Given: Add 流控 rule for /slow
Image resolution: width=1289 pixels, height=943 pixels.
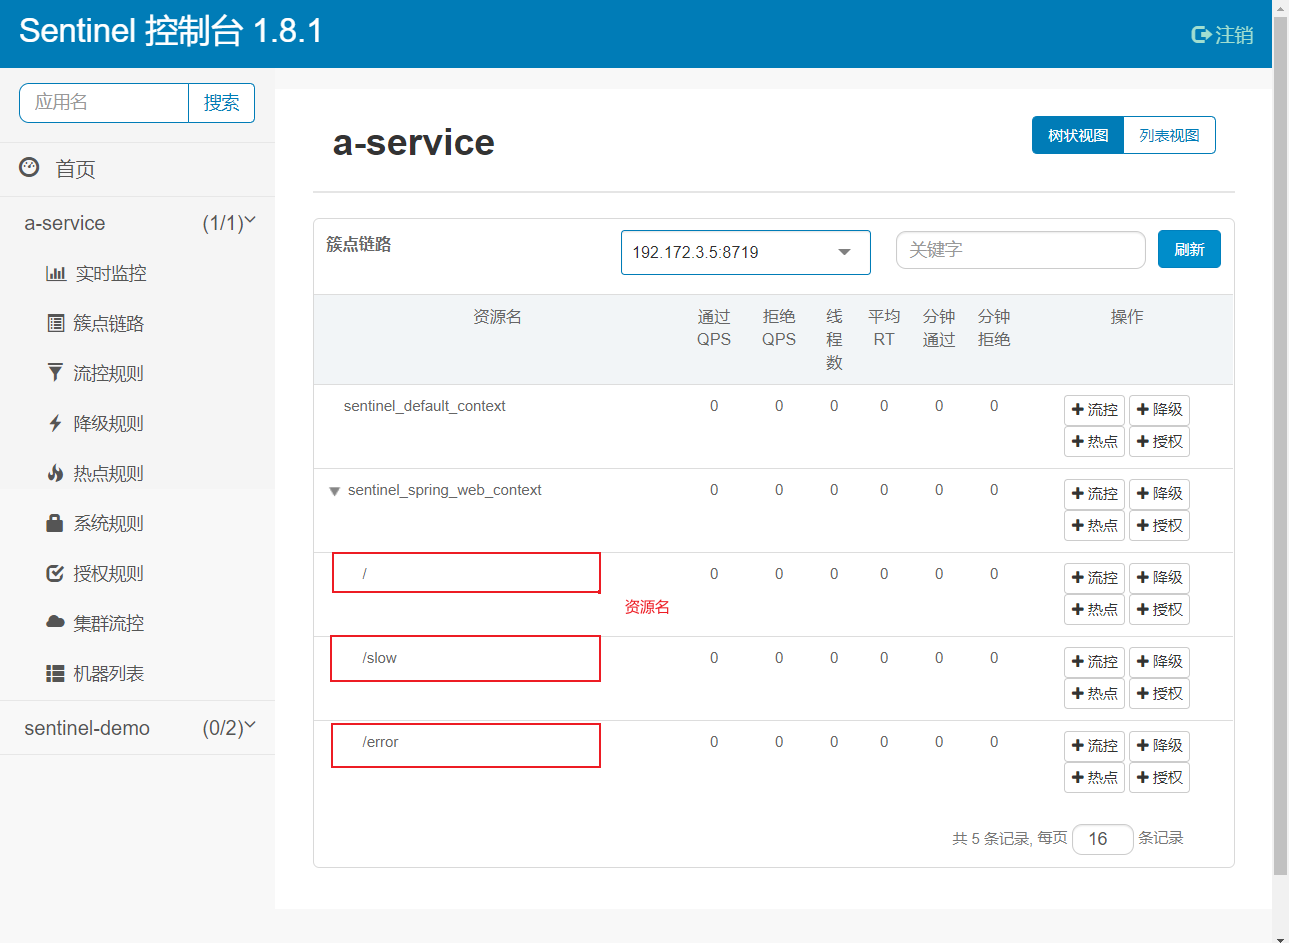Looking at the screenshot, I should tap(1094, 662).
